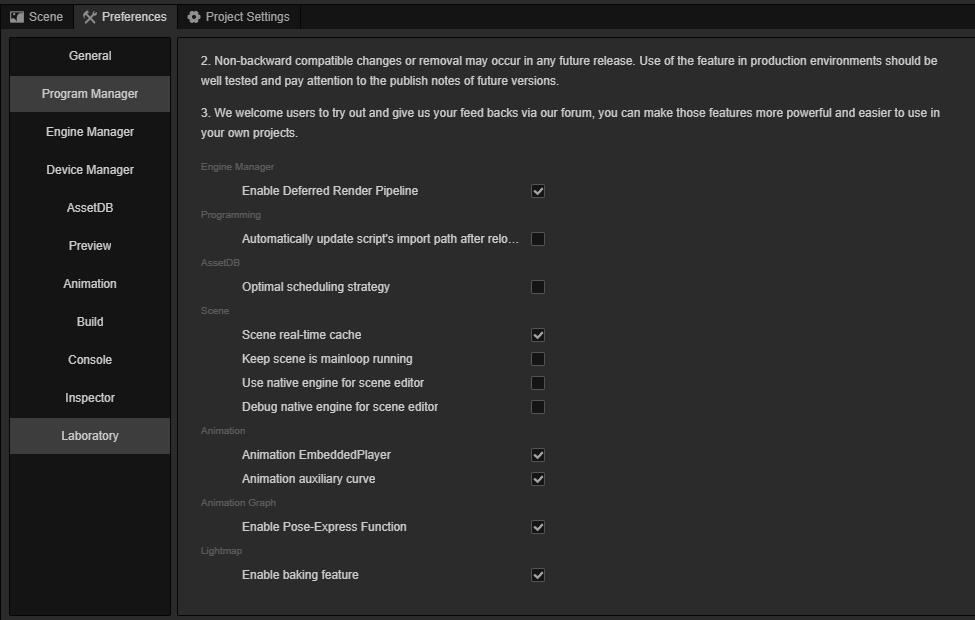This screenshot has height=620, width=975.
Task: Open the AssetDB preferences page
Action: click(90, 208)
